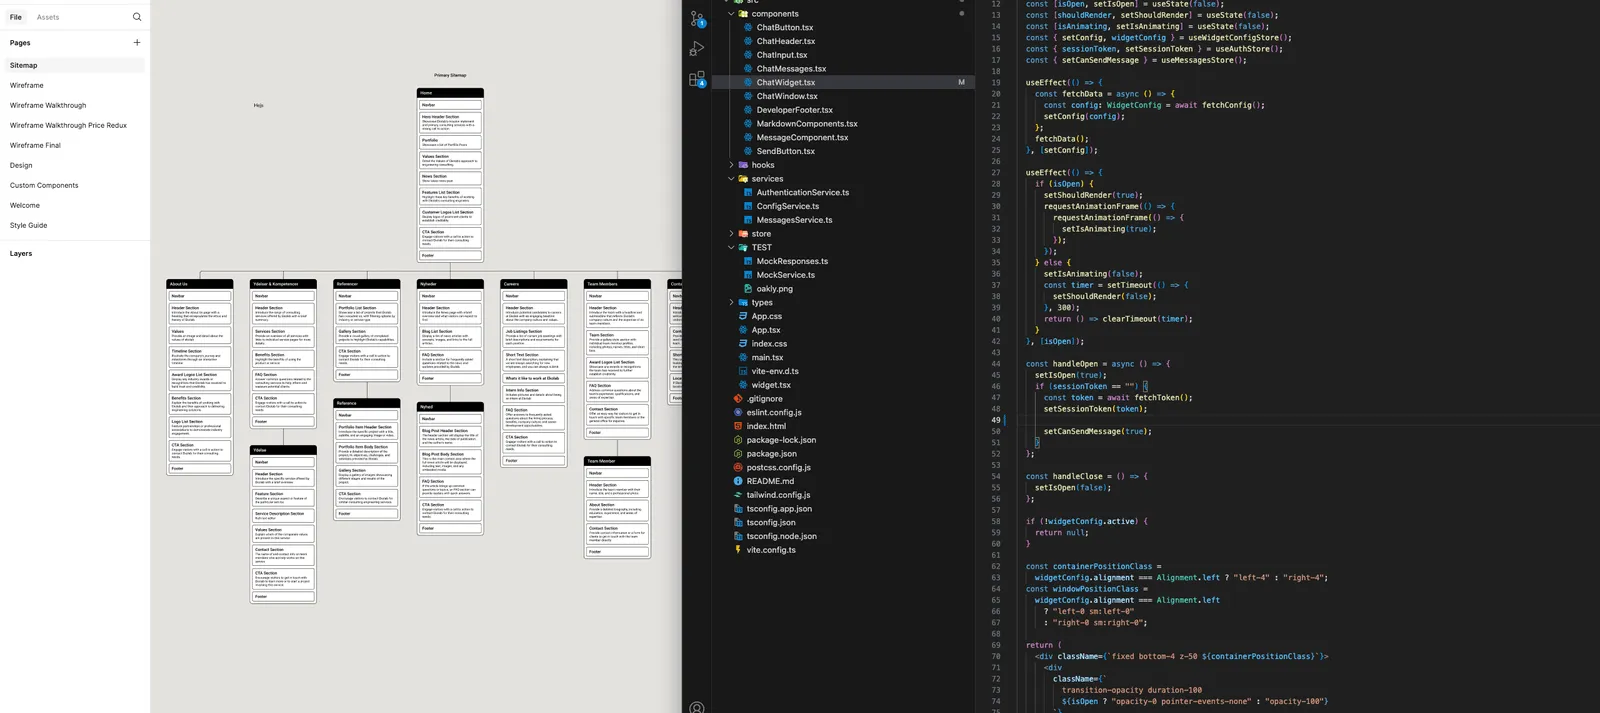Select the Sitemap page
The width and height of the screenshot is (1600, 713).
point(75,65)
